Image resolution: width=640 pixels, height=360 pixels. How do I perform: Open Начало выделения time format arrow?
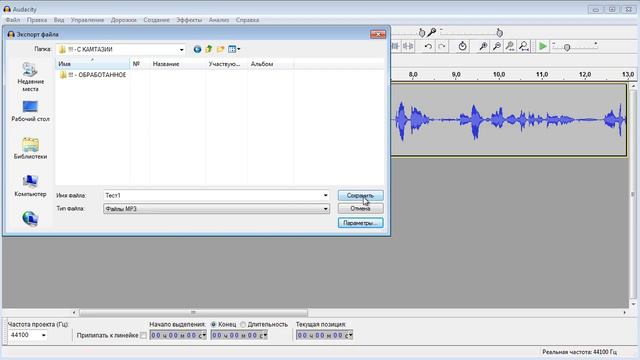pos(204,335)
